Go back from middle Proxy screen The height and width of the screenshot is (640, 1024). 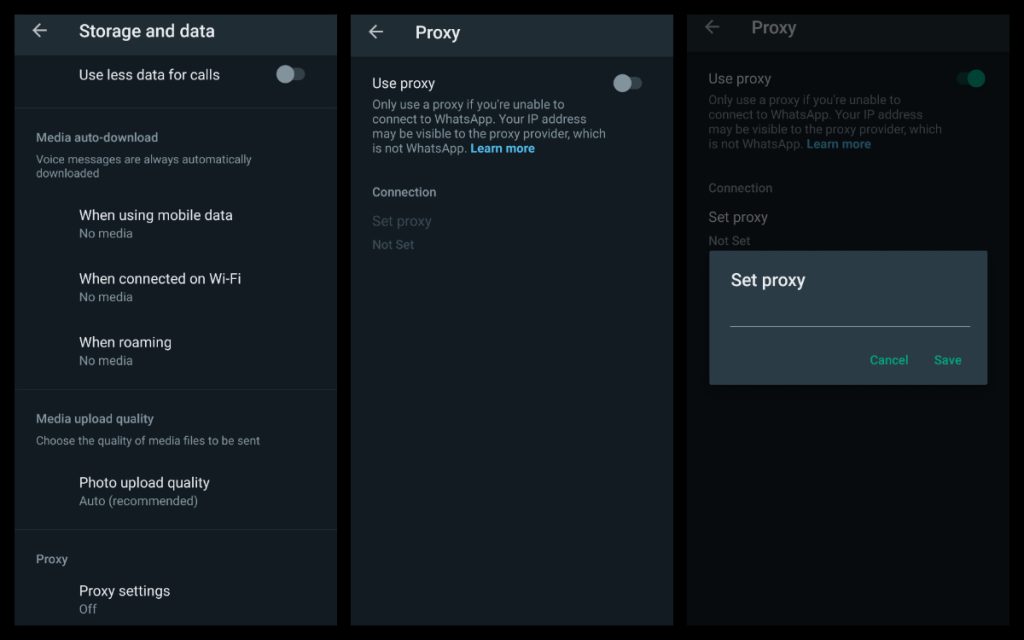(376, 32)
